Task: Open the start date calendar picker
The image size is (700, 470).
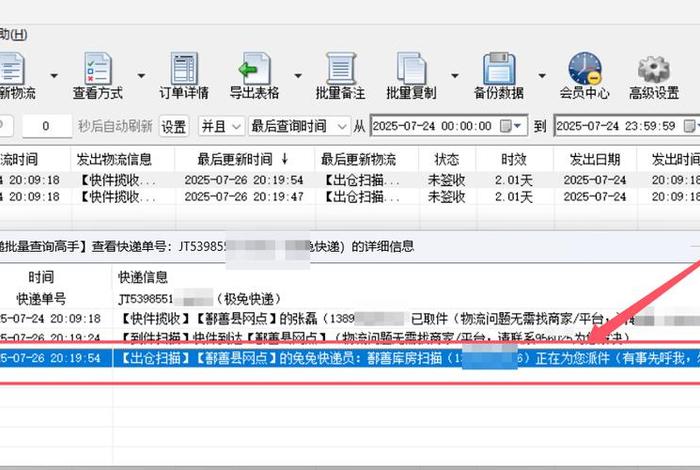Action: [510, 126]
